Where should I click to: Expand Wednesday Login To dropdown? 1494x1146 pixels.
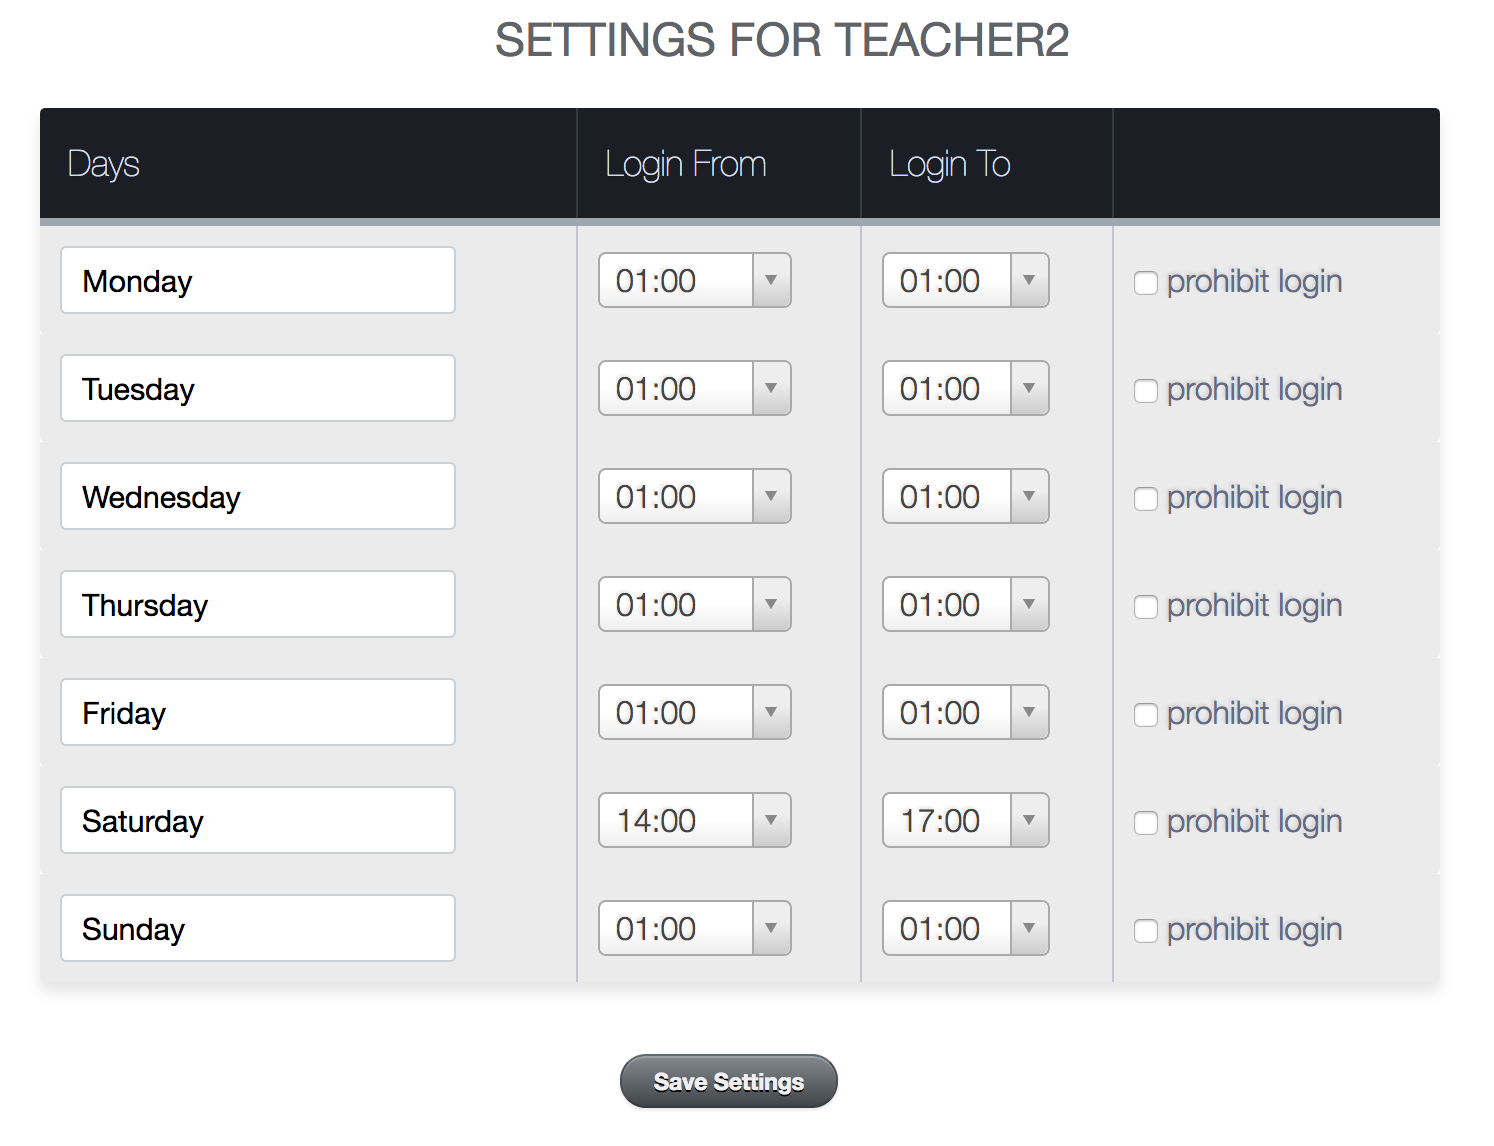(x=965, y=497)
